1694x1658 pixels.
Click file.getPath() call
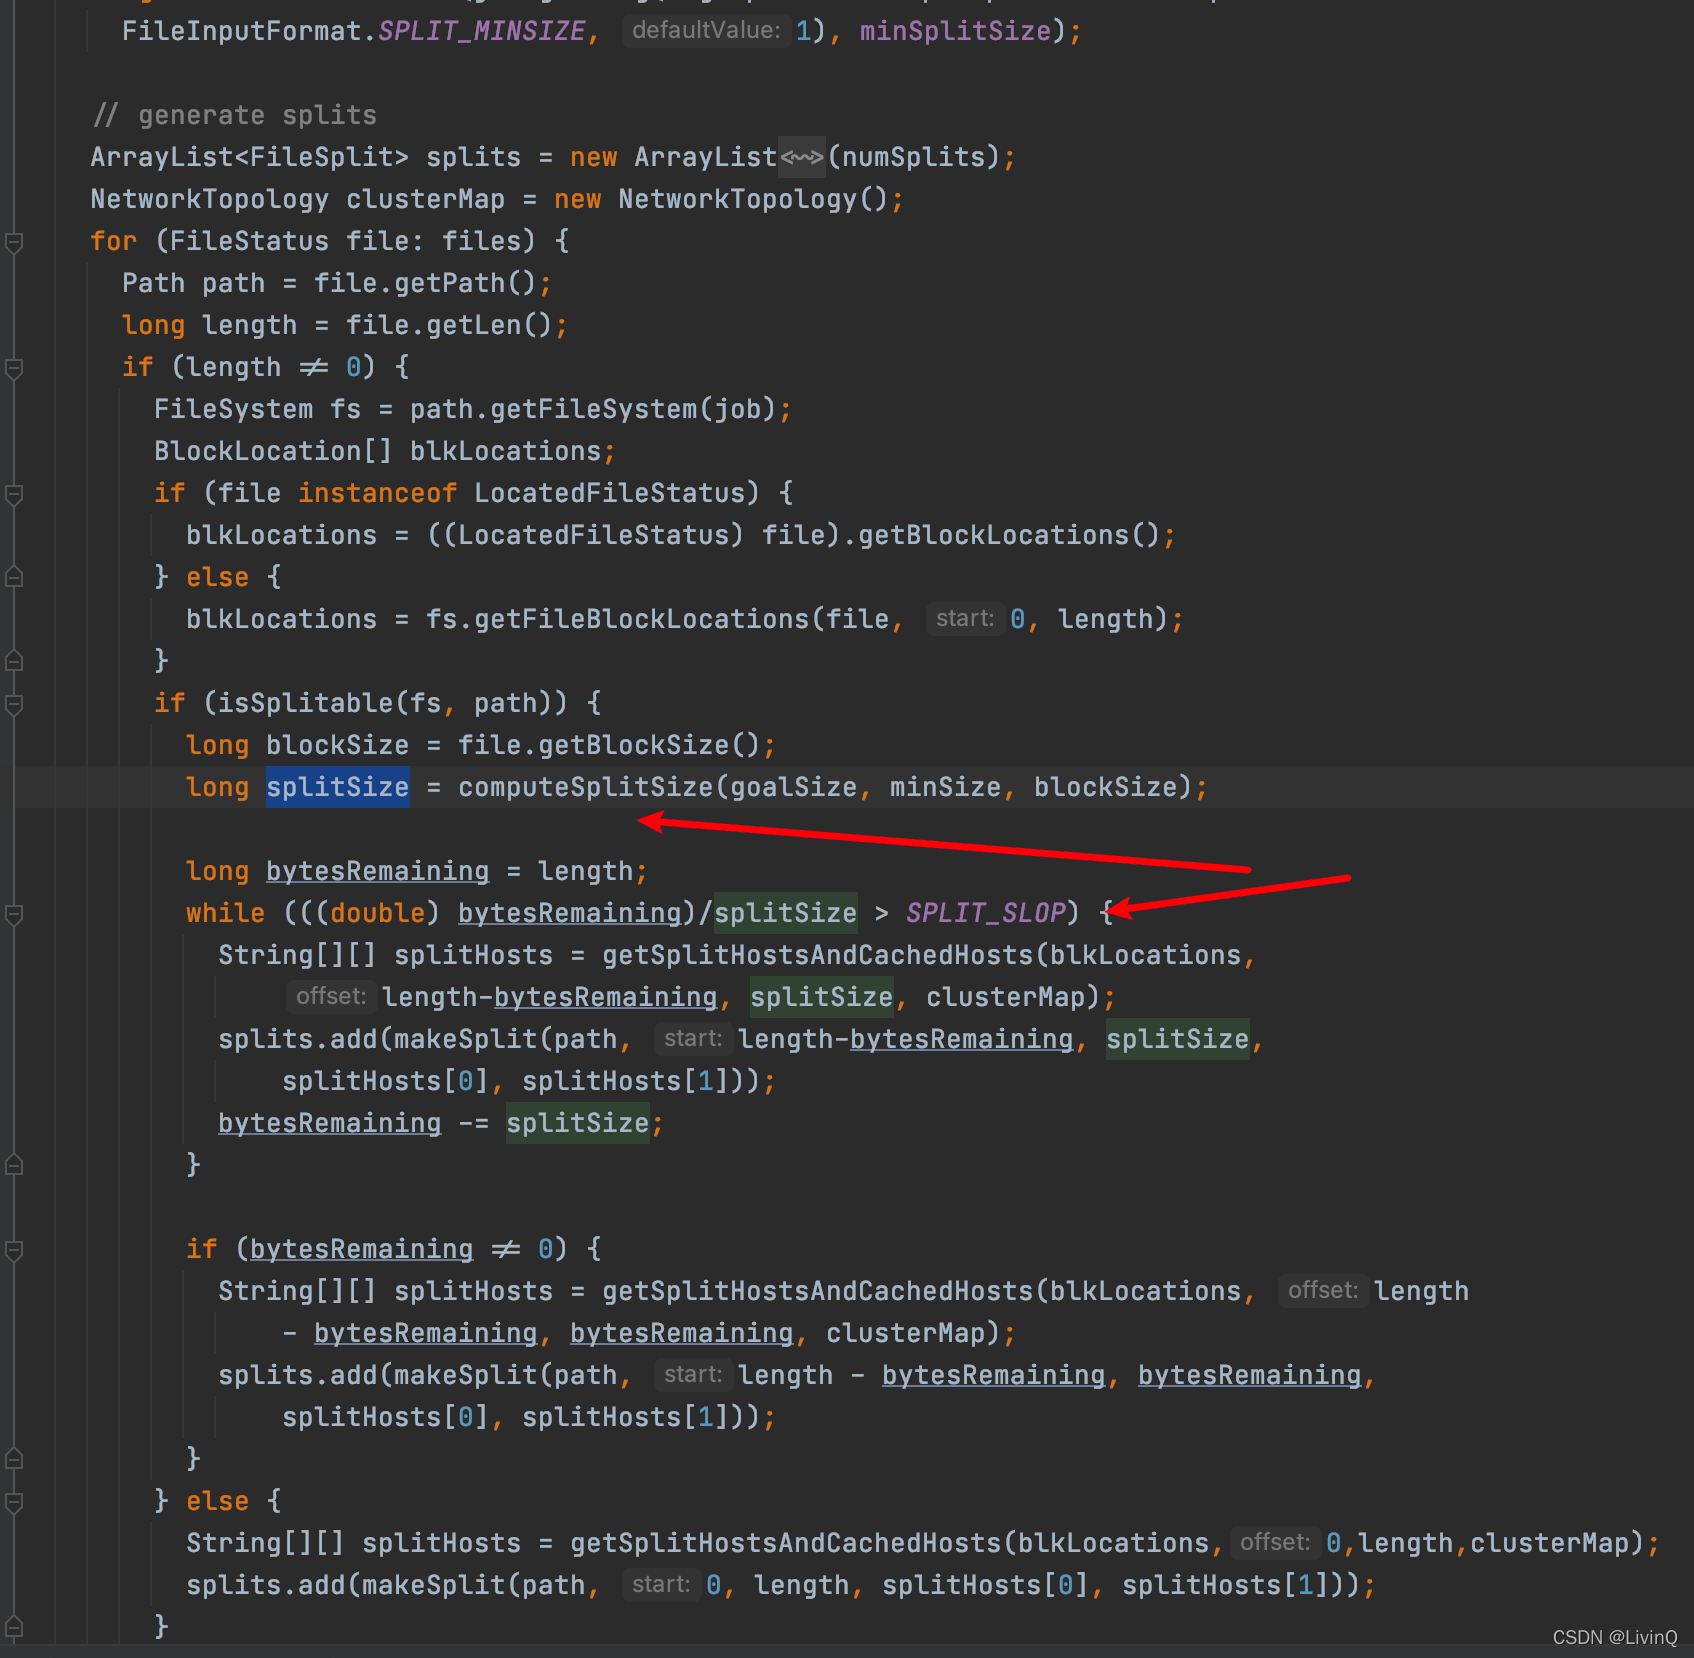tap(425, 283)
